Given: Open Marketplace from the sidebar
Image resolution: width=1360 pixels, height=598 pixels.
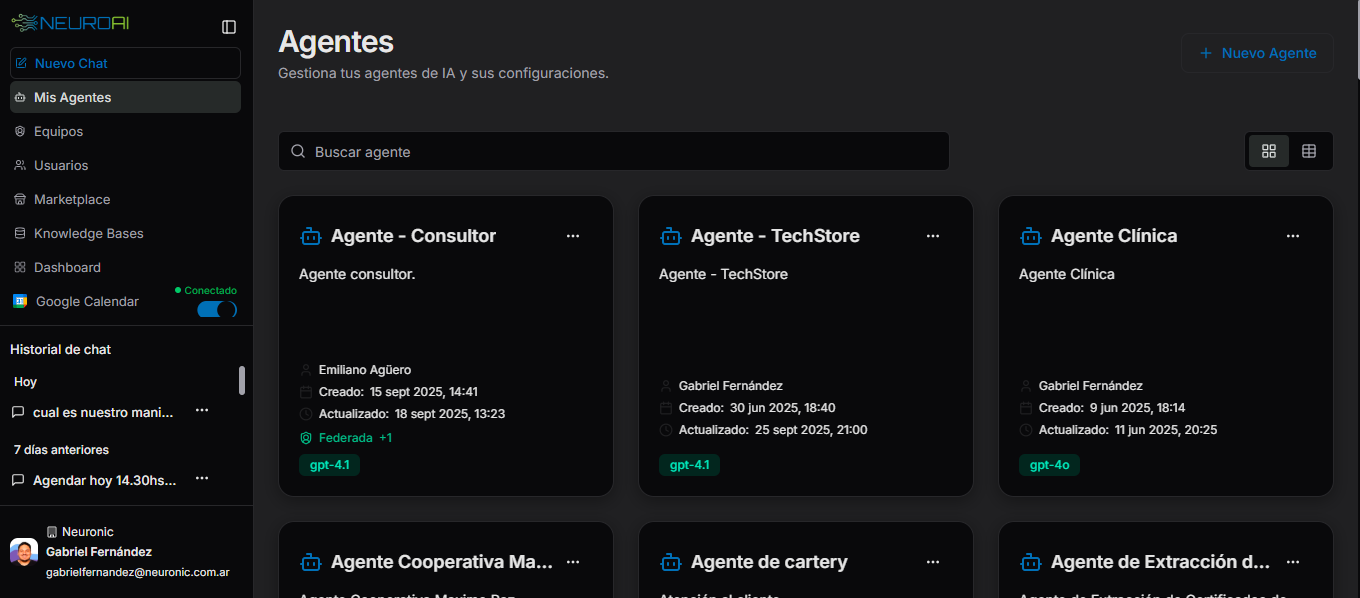Looking at the screenshot, I should (72, 199).
